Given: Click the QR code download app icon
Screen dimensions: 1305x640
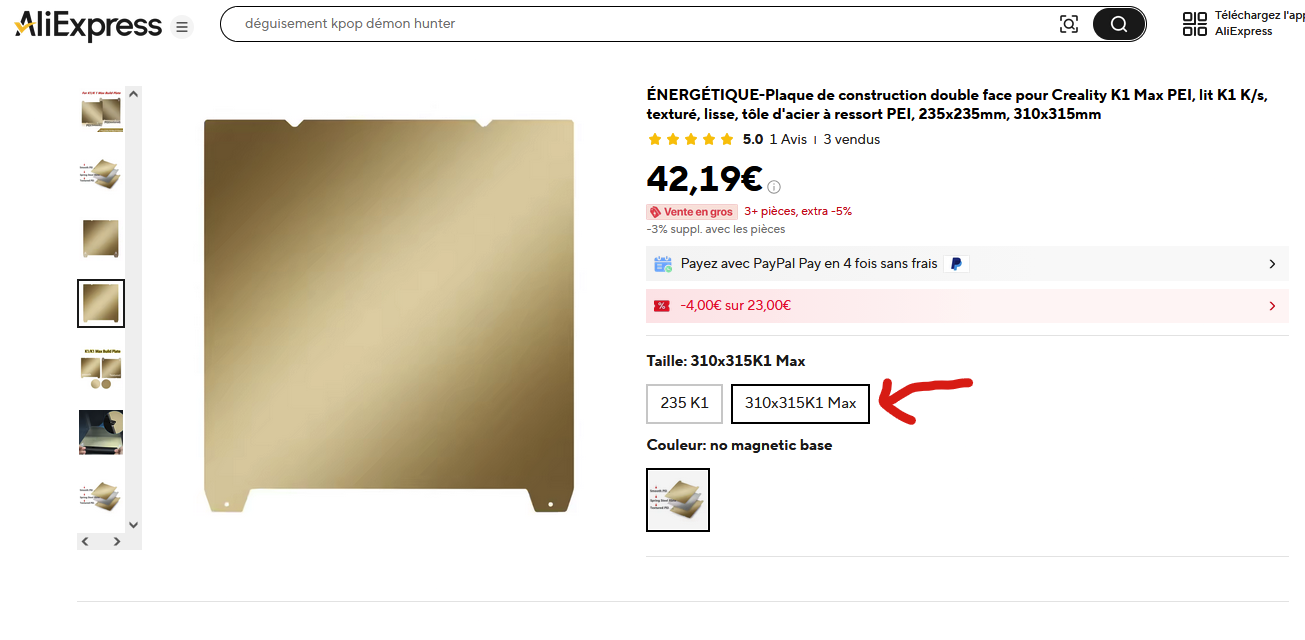Looking at the screenshot, I should 1195,24.
